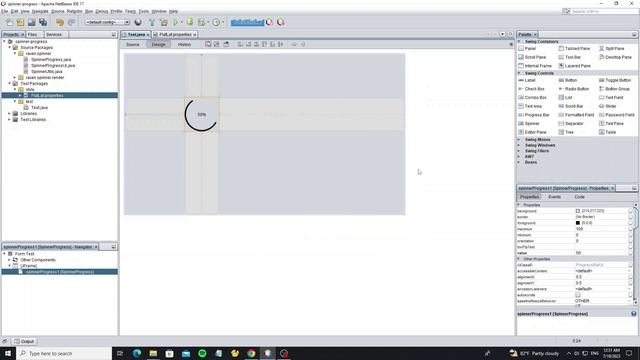Select the Slider component in Palette
The image size is (640, 360).
[x=608, y=106]
